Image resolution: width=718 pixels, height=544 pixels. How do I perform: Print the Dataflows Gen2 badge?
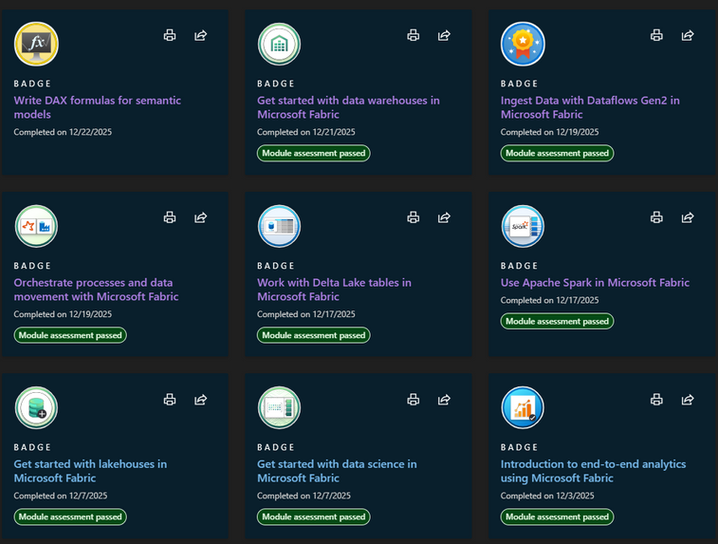pos(657,35)
